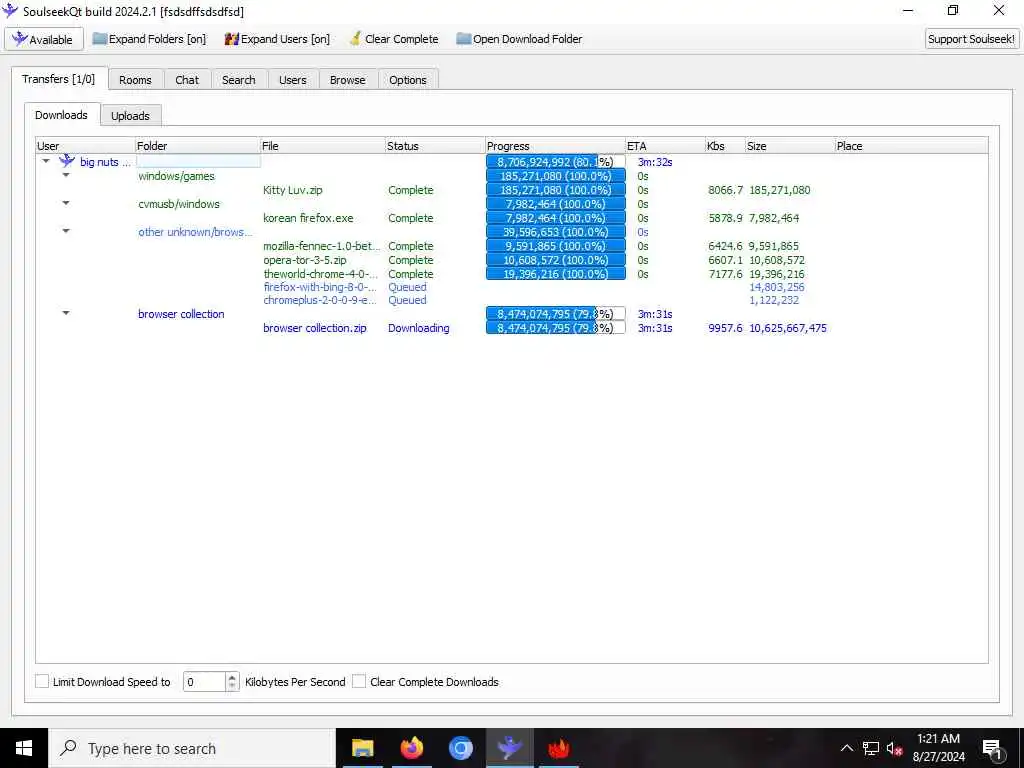Open File Explorer from taskbar
Screen dimensions: 1024x768
click(x=362, y=748)
